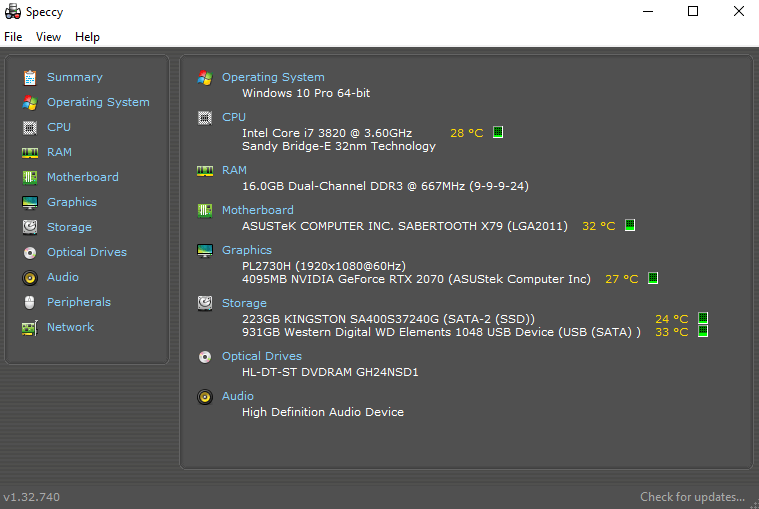Screen dimensions: 759x509
Task: Click the green temperature indicator beside GPU 27 °C
Action: [653, 278]
